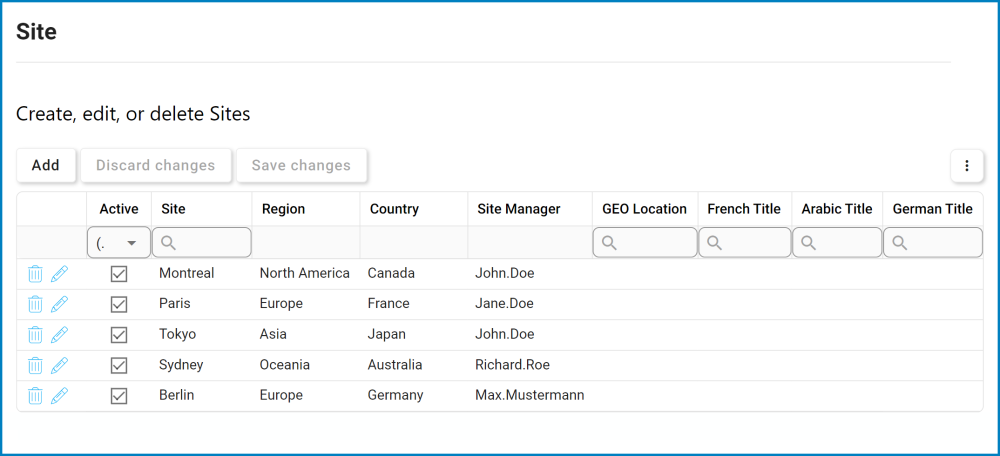Remove the Paris site with trash icon

coord(35,304)
